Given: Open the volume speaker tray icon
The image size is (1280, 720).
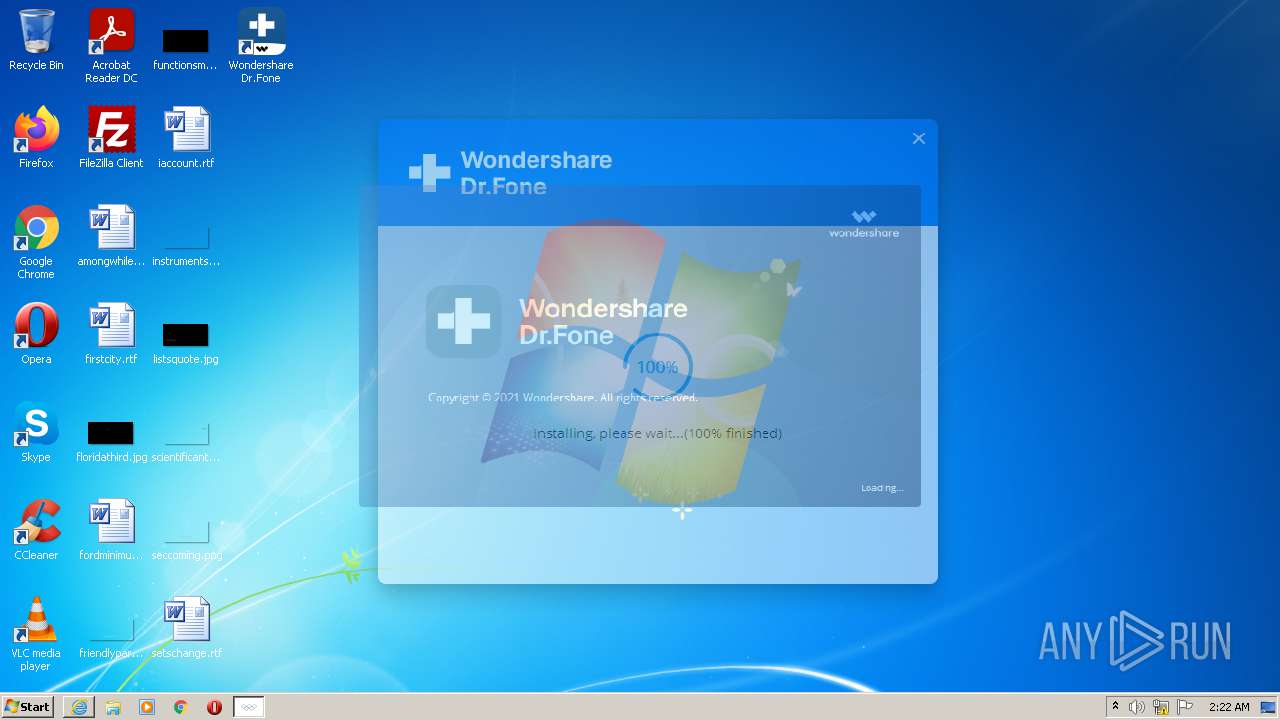Looking at the screenshot, I should (1137, 707).
